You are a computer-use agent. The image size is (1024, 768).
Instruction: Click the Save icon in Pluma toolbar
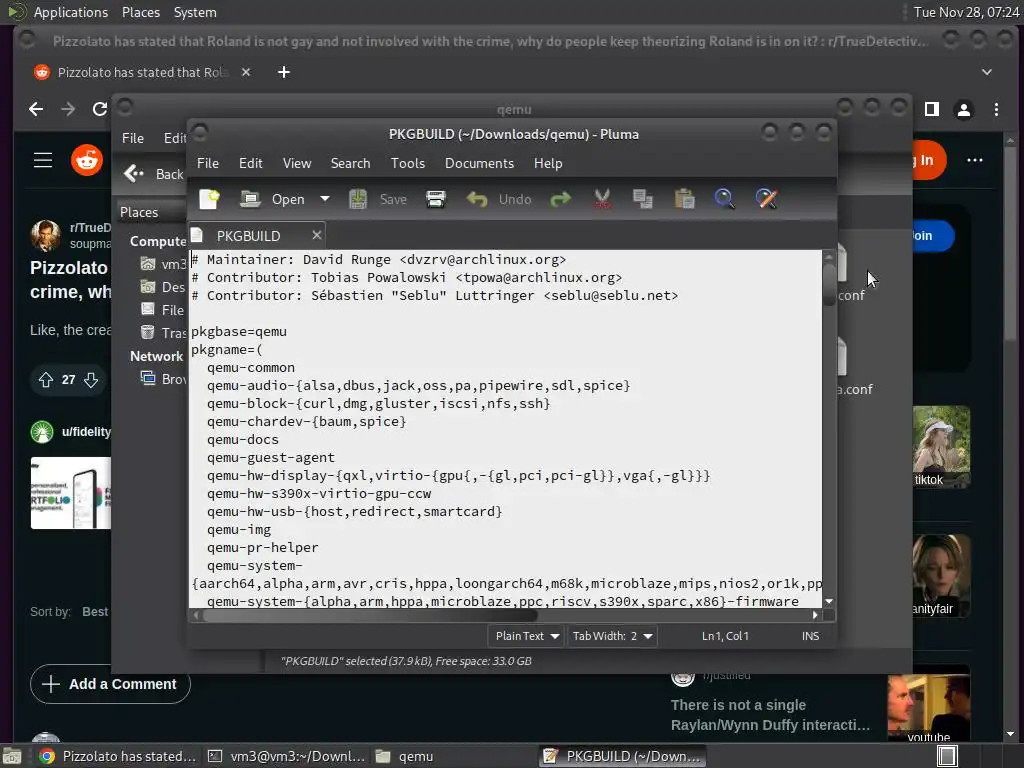pos(358,199)
